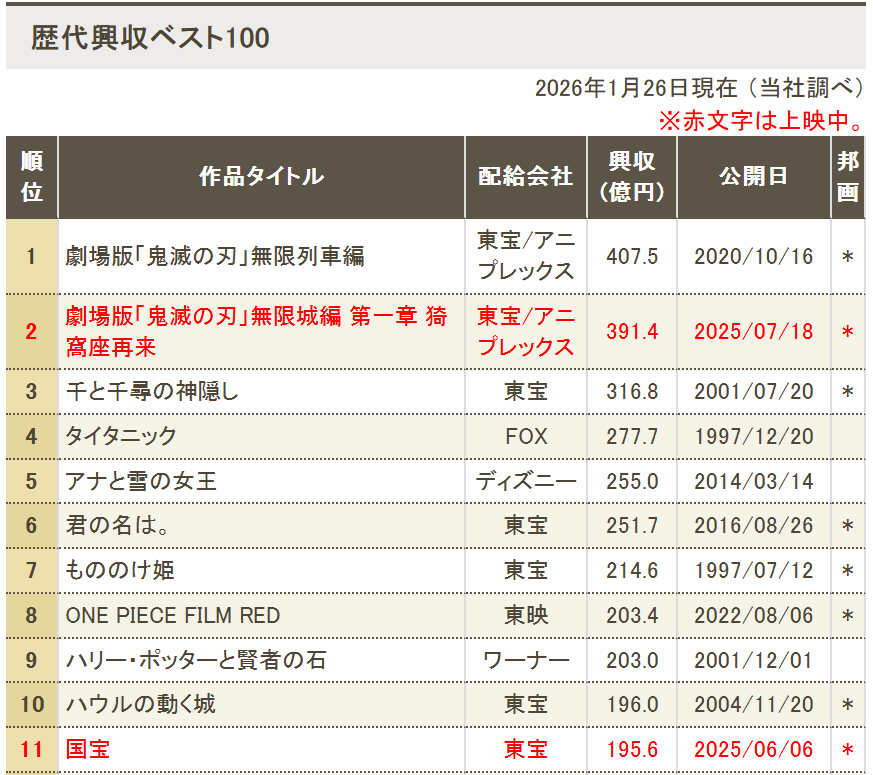The height and width of the screenshot is (775, 873).
Task: Click the asterisk in ONE PIECE FILM RED row
Action: [847, 616]
